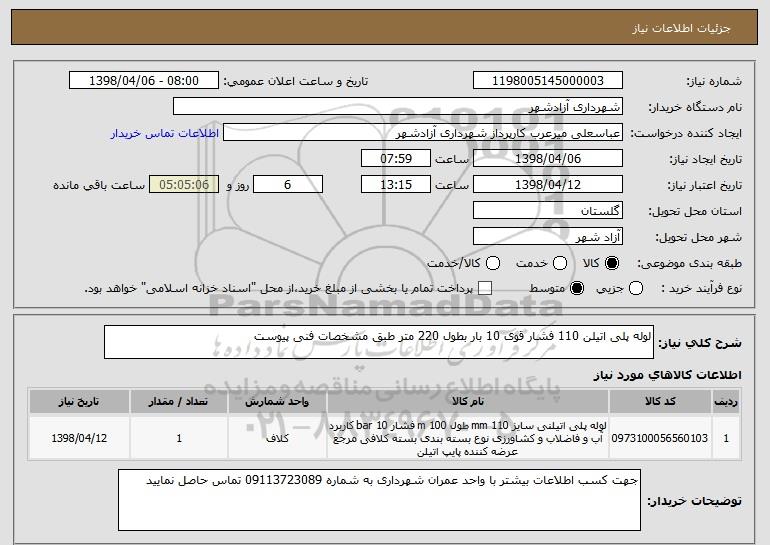
Task: Click the شماره نیاز field 1198005145000003
Action: click(x=548, y=81)
